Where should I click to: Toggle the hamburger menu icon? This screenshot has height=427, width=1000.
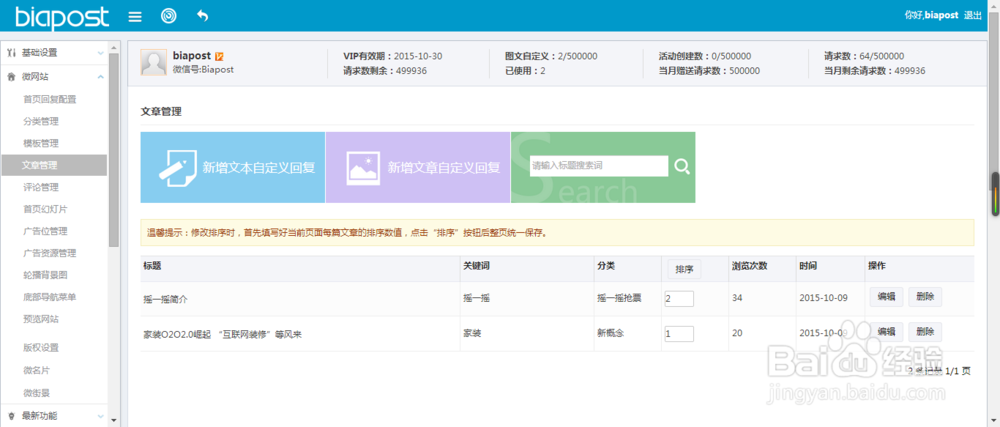click(135, 16)
